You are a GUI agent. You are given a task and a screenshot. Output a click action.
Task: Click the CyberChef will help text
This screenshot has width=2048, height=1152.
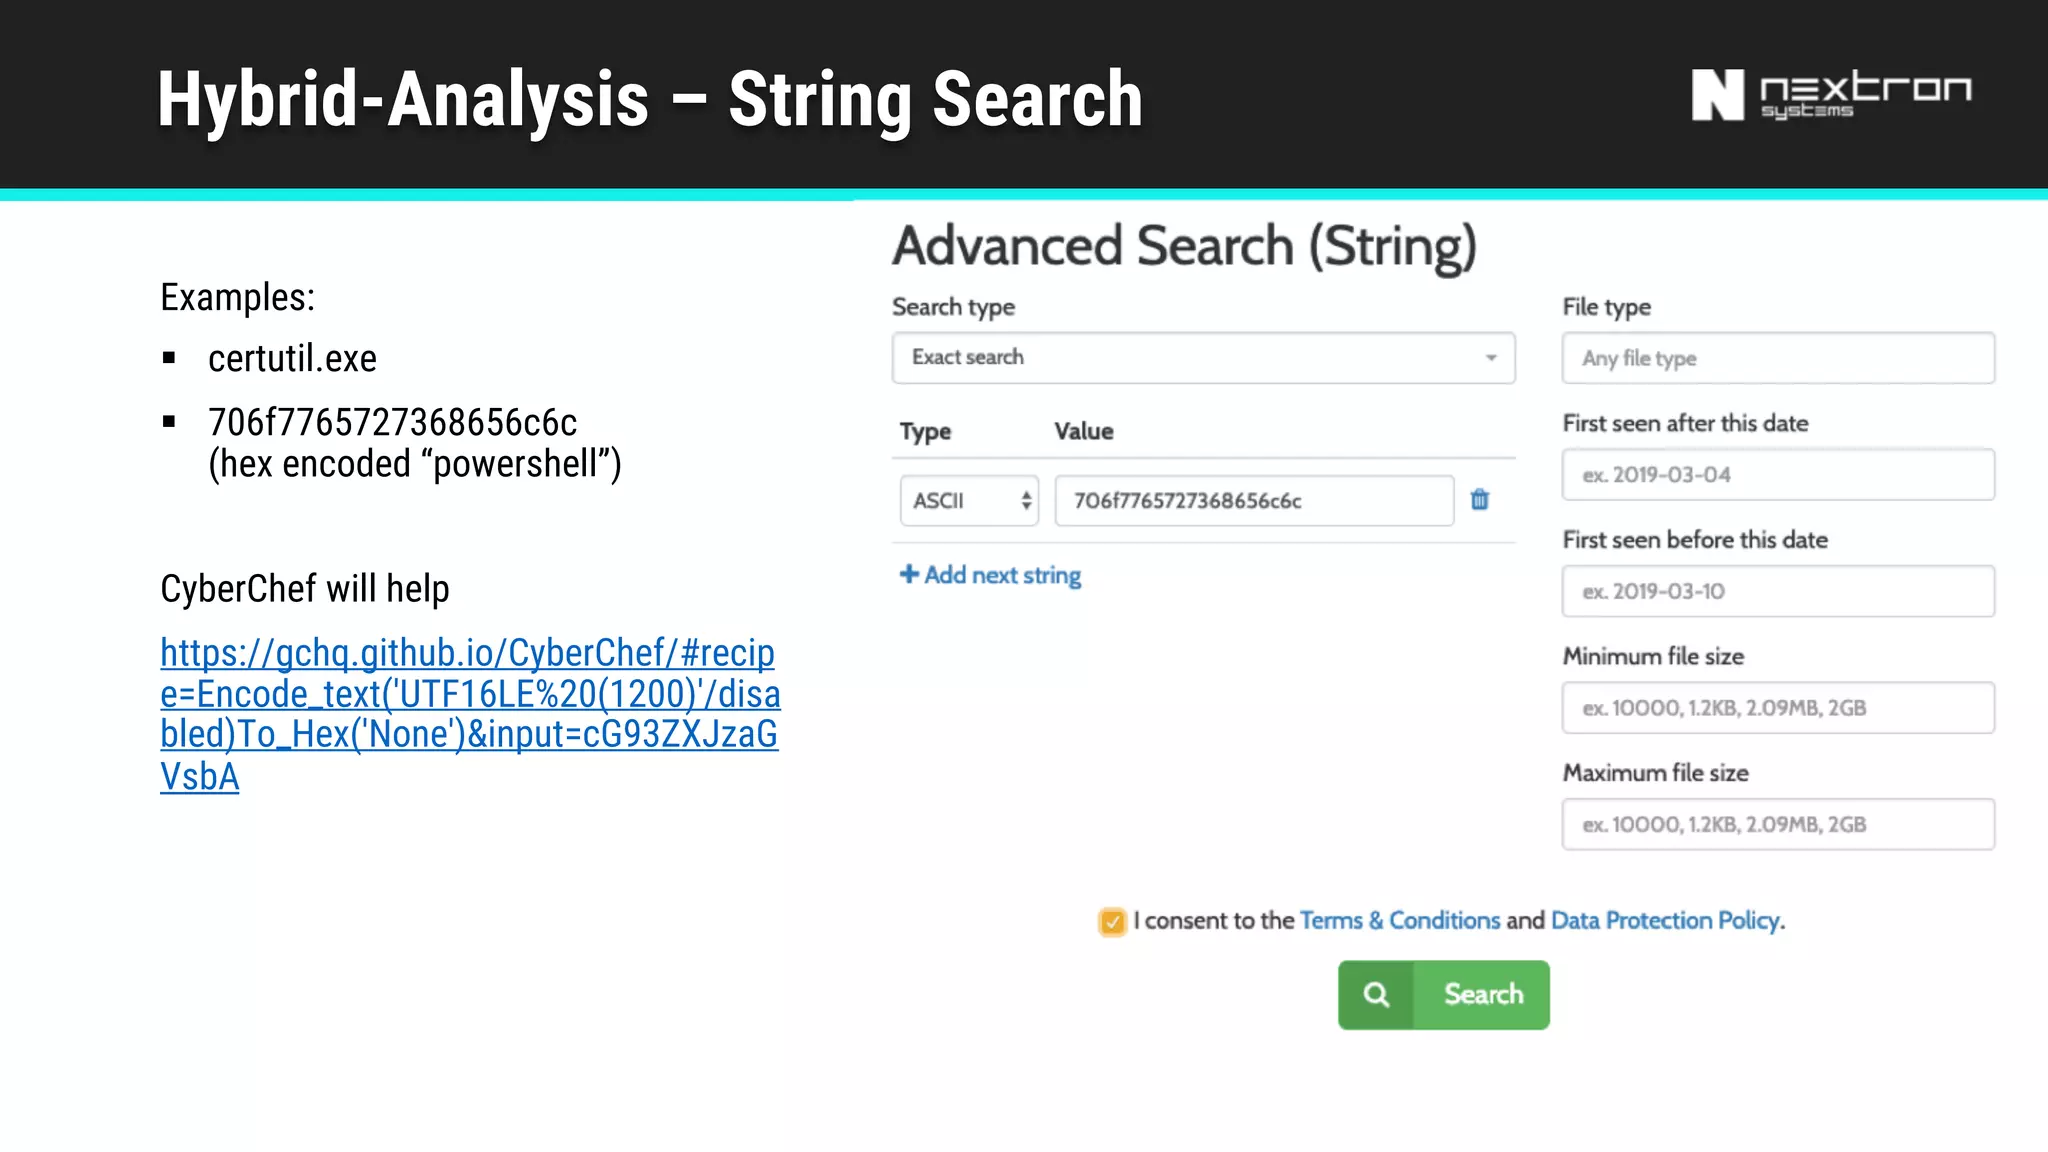coord(305,589)
